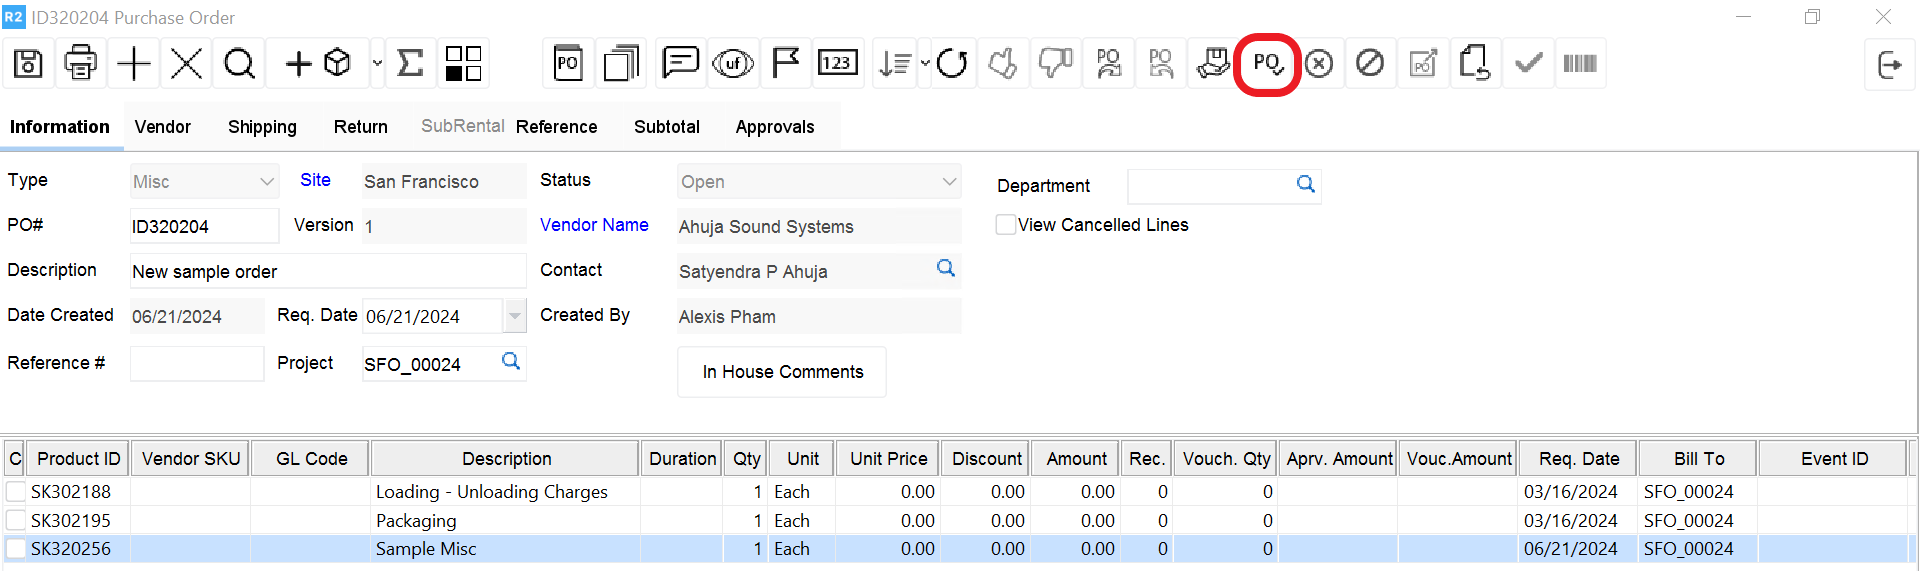Tick the checkbox for Packaging row SK302195
The width and height of the screenshot is (1920, 571).
coord(16,521)
